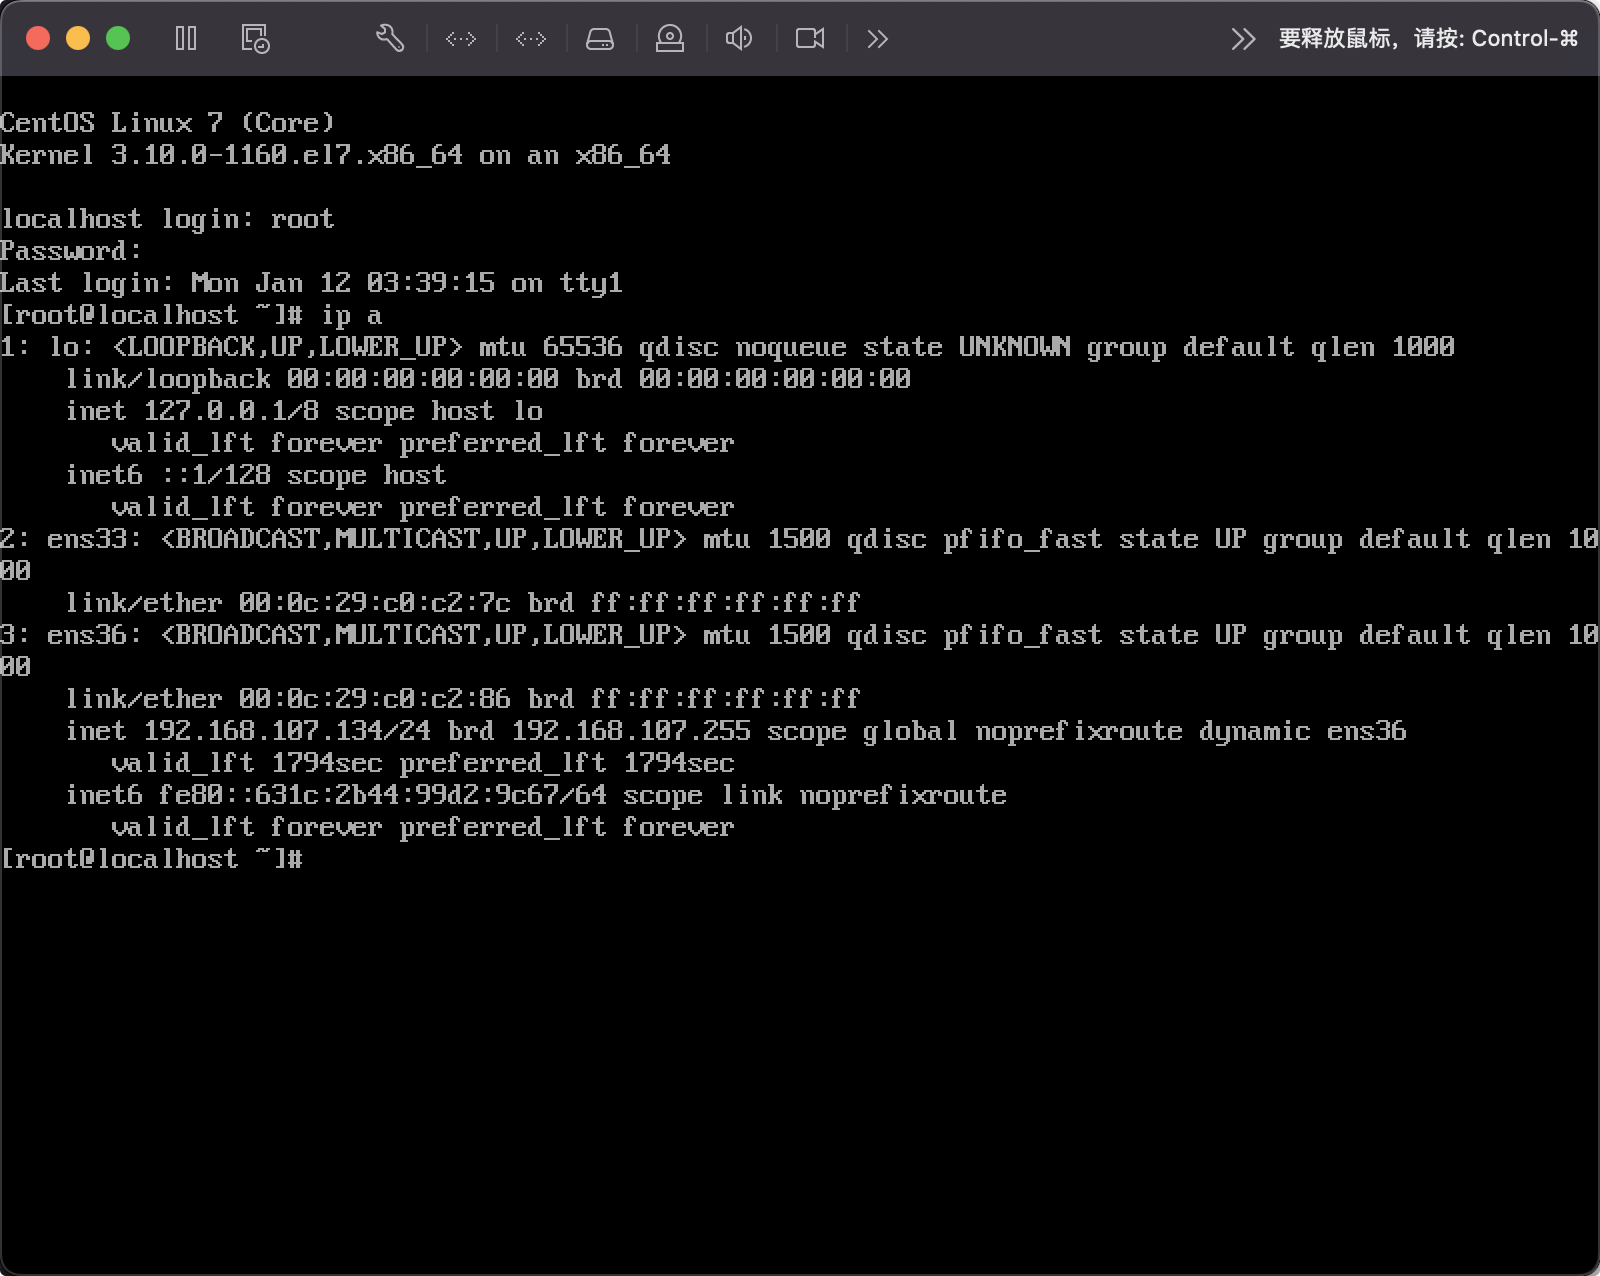Click the CD/DVD drive icon
1600x1276 pixels.
click(x=670, y=39)
